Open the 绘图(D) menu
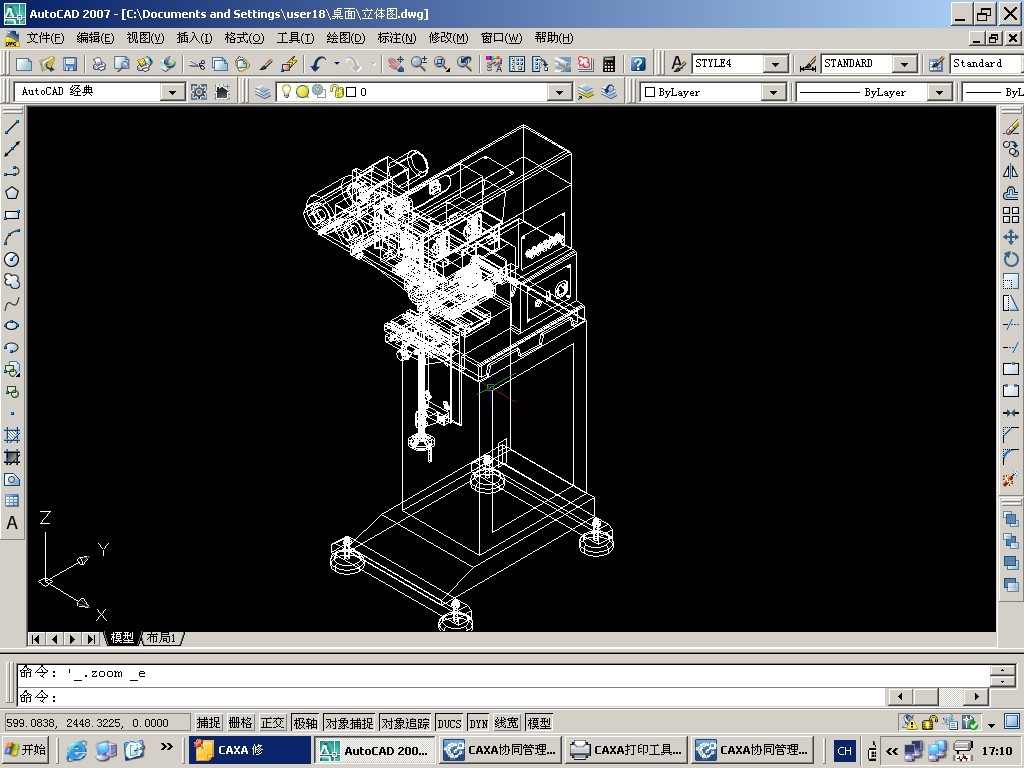Image resolution: width=1024 pixels, height=768 pixels. coord(345,38)
